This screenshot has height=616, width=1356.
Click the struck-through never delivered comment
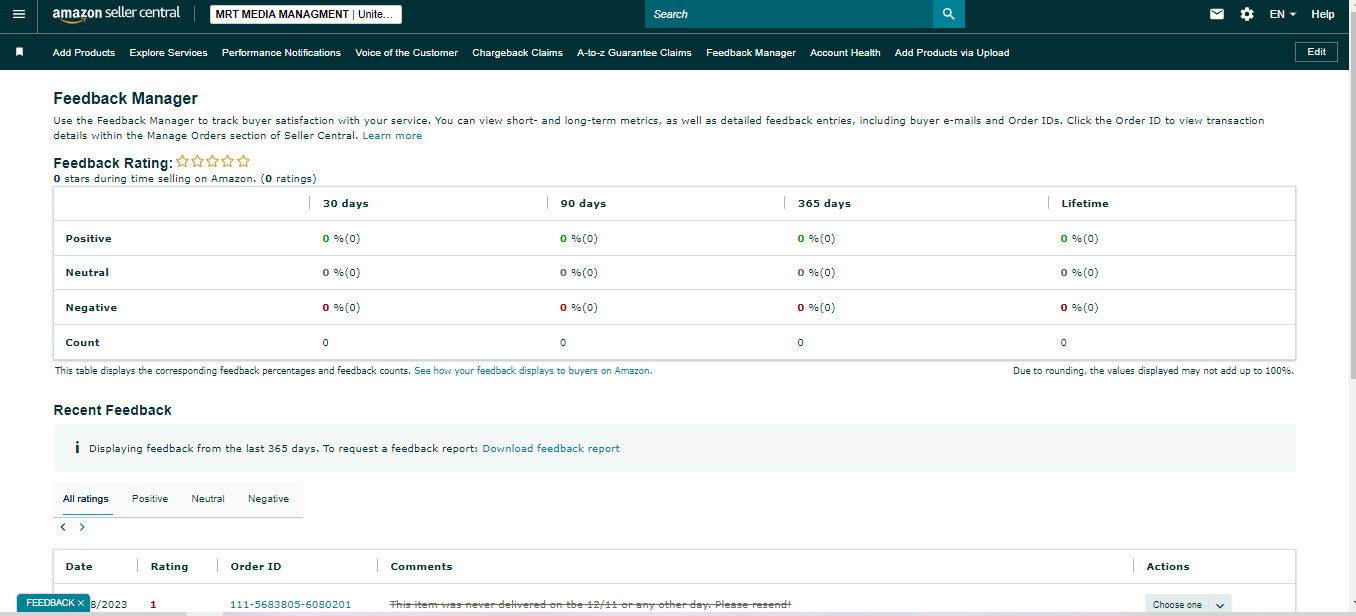point(590,604)
